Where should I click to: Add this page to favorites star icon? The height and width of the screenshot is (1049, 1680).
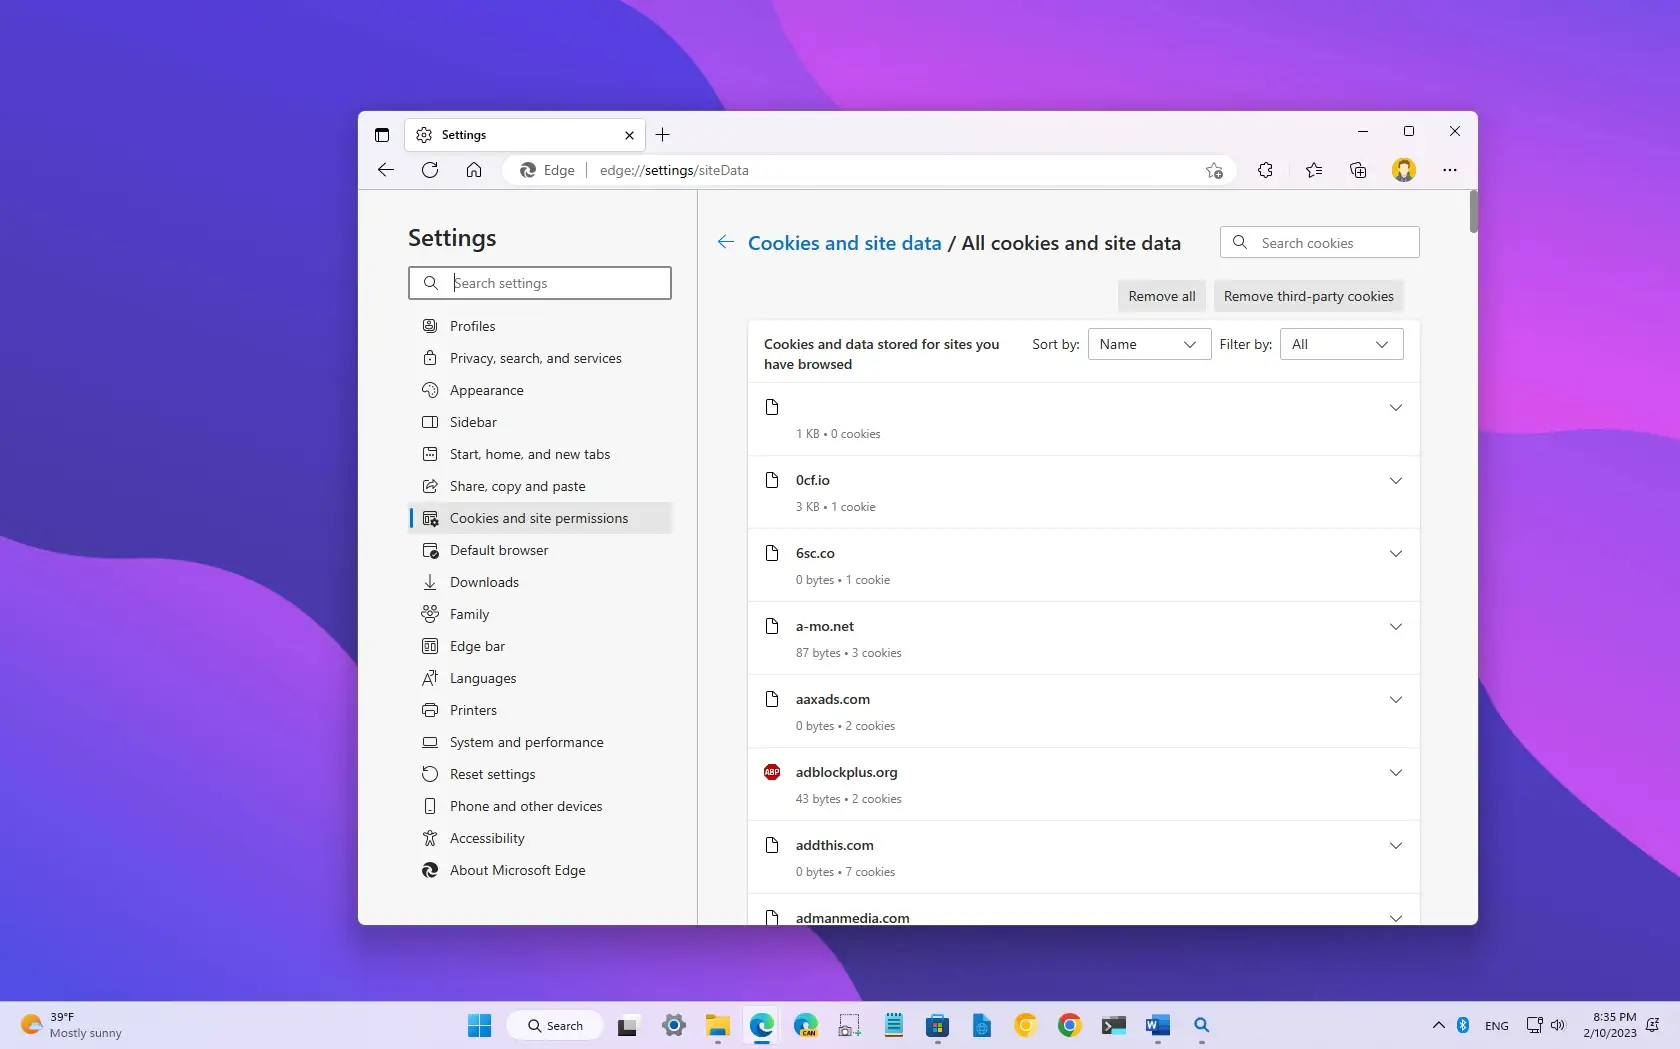(1214, 170)
